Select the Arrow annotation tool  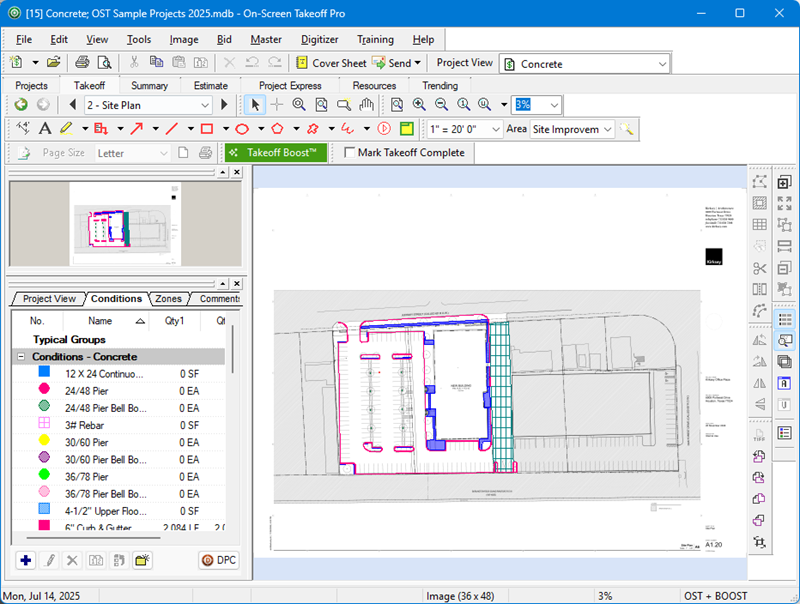coord(137,129)
